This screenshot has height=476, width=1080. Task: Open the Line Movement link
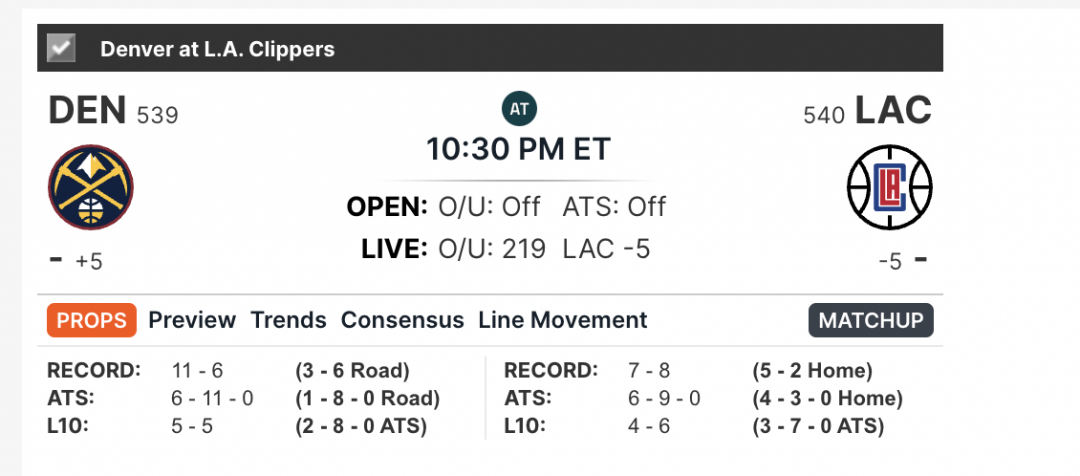click(563, 320)
